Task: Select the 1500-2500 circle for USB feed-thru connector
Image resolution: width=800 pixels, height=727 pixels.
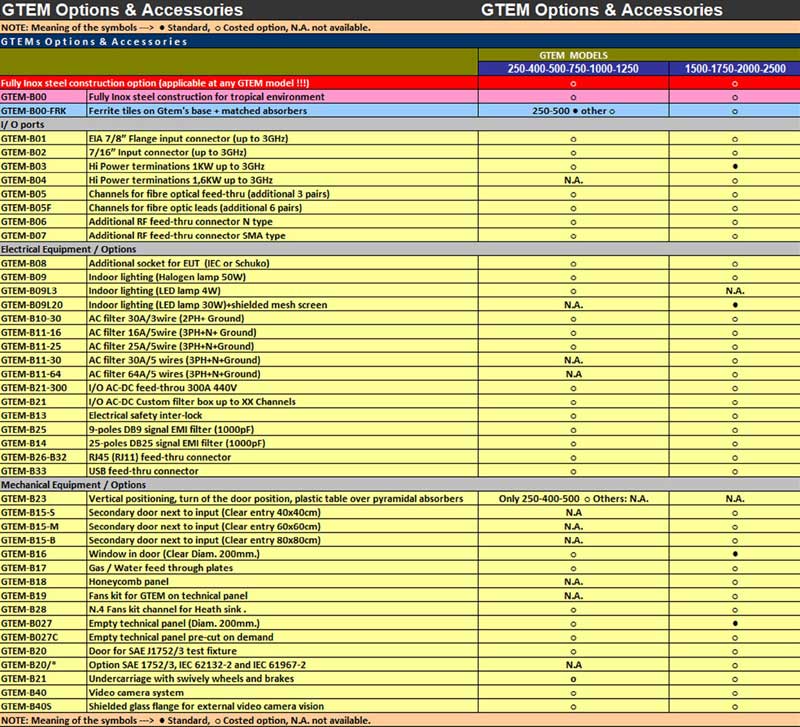Action: point(735,470)
